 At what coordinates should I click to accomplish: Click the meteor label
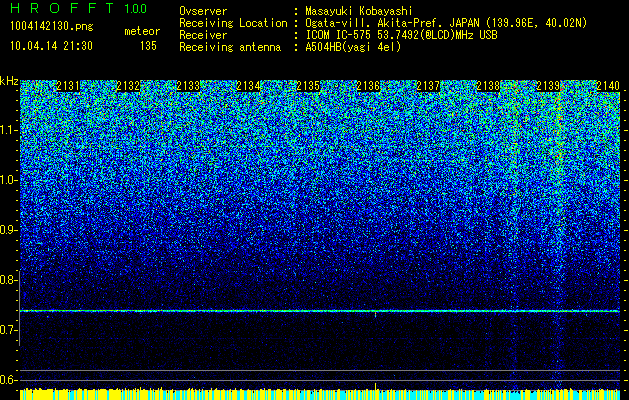142,31
